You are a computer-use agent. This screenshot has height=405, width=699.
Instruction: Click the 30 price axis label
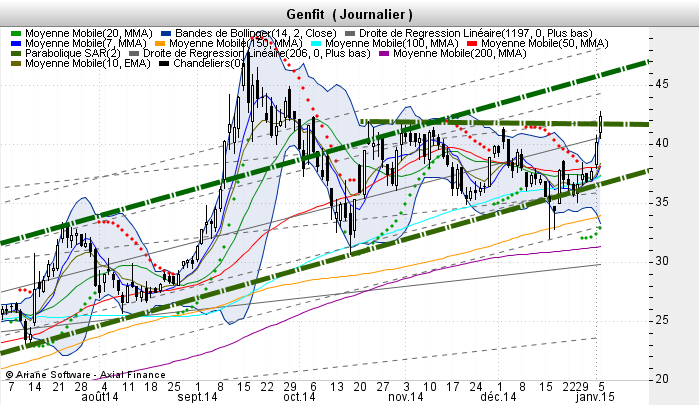click(x=662, y=261)
